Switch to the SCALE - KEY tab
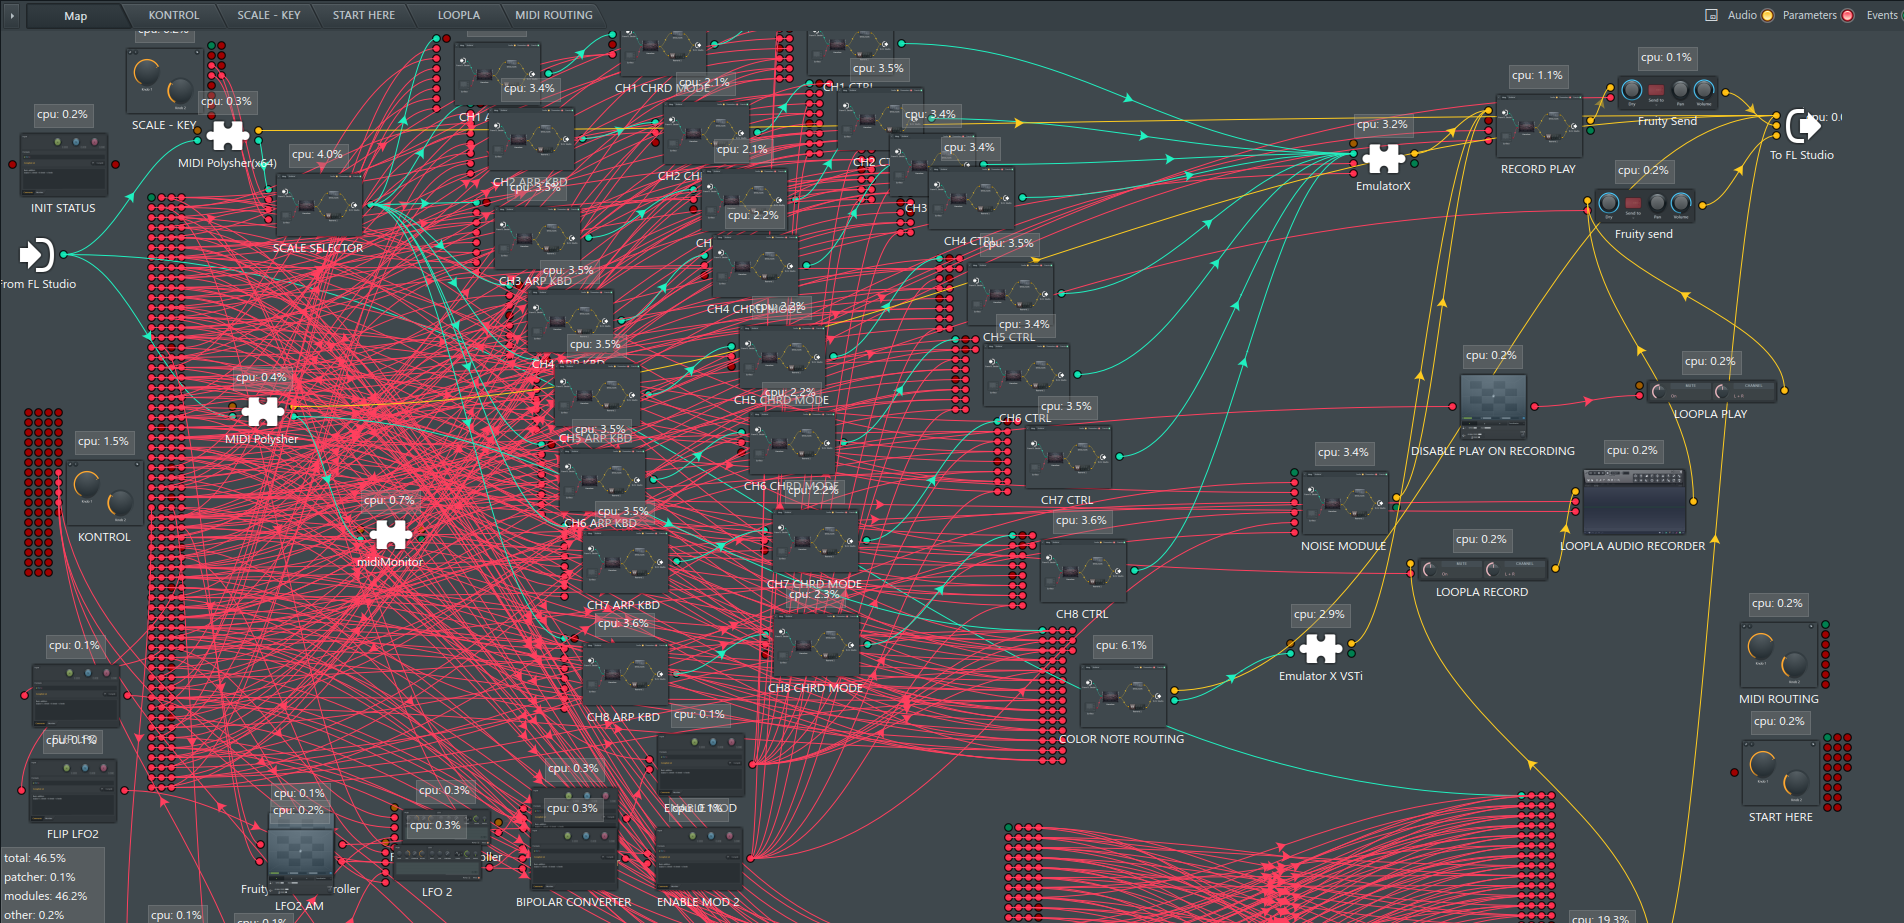 (268, 15)
